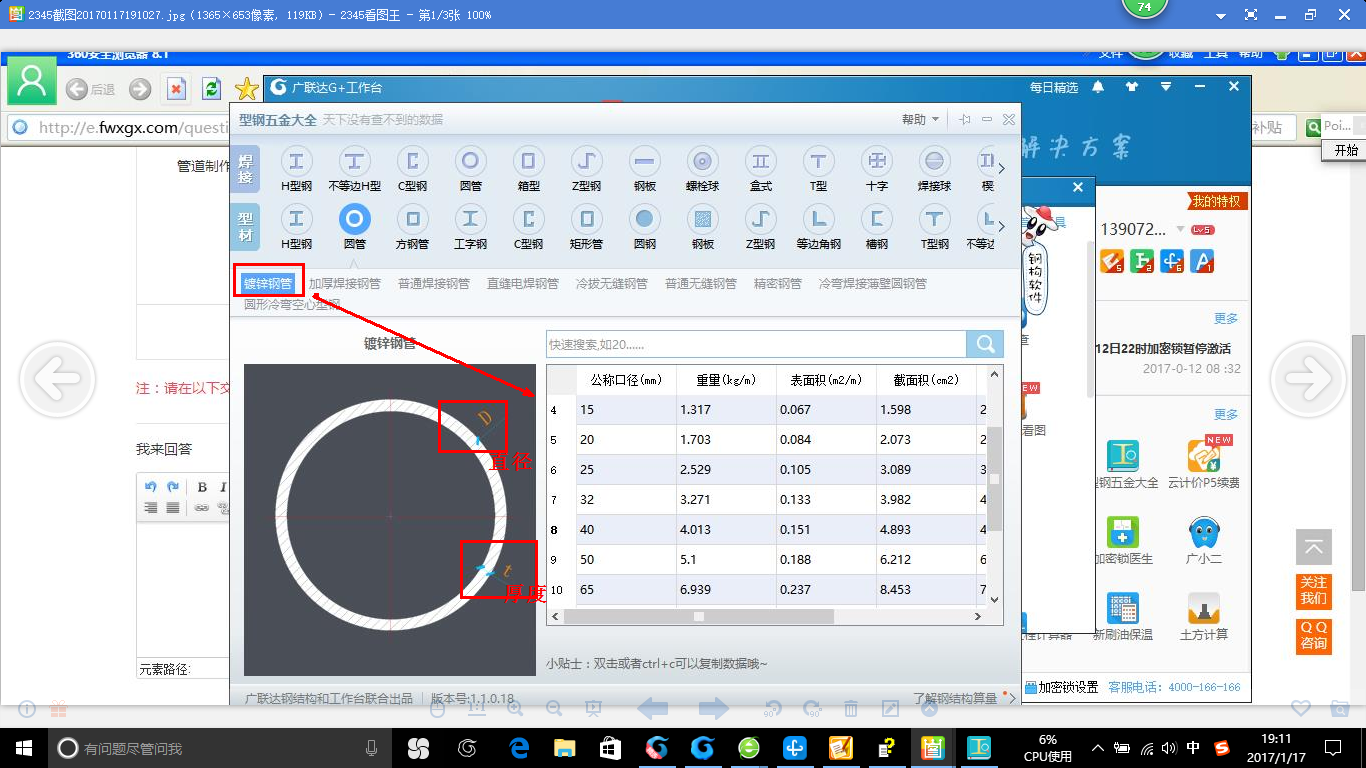The image size is (1366, 768).
Task: Pick the 箱型 box section icon
Action: [528, 161]
